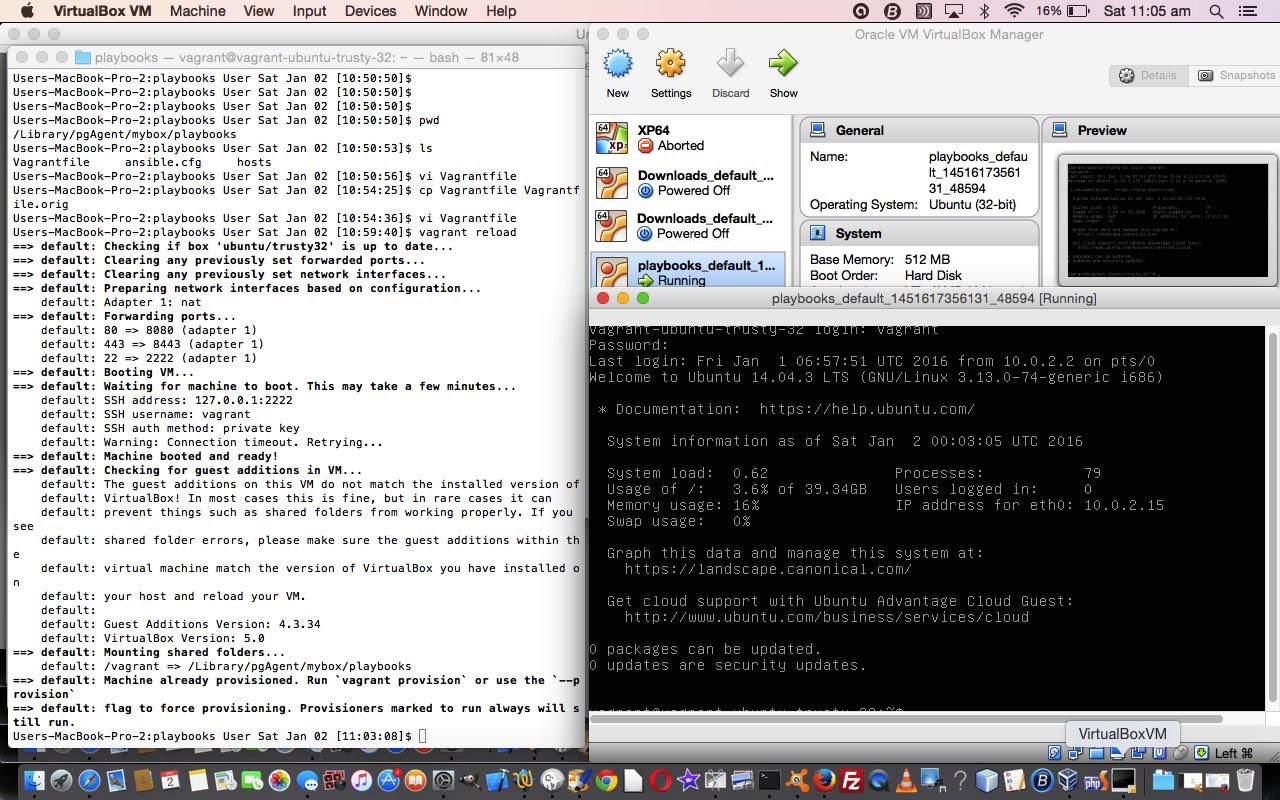The width and height of the screenshot is (1280, 800).
Task: Click the network adapter icon in VM status bar
Action: (x=1075, y=753)
